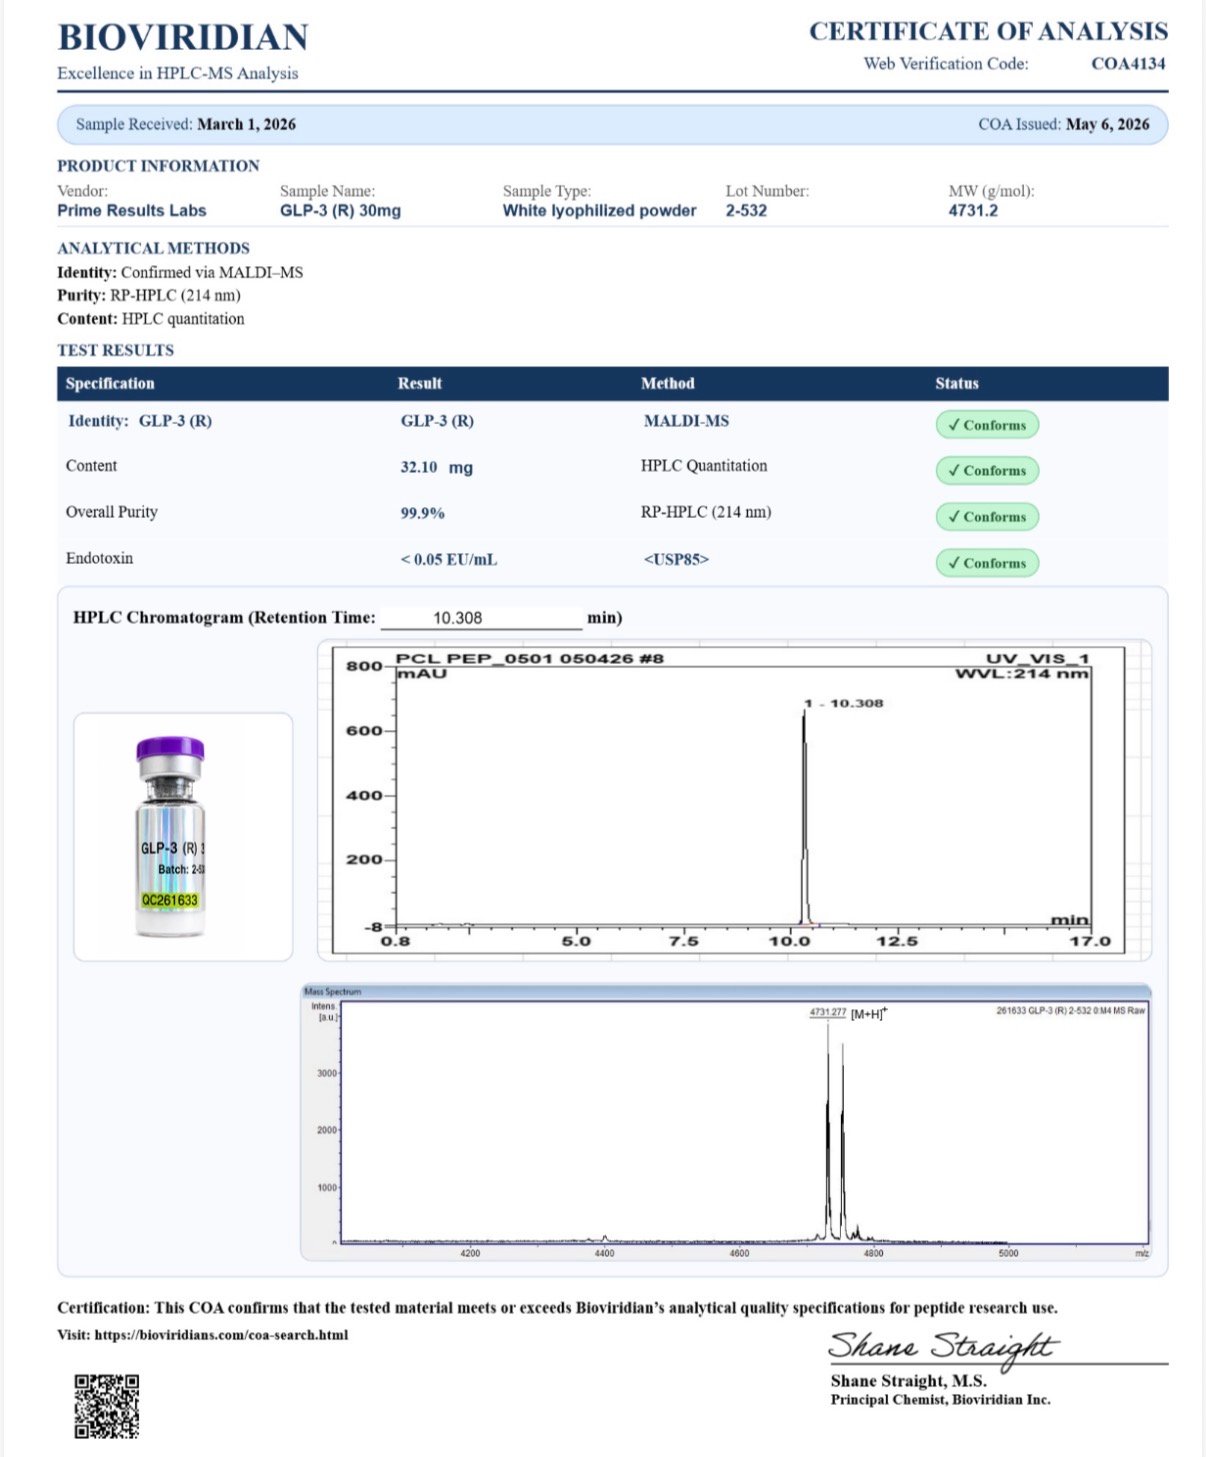Click the Status column header
Viewport: 1206px width, 1457px height.
pos(957,384)
